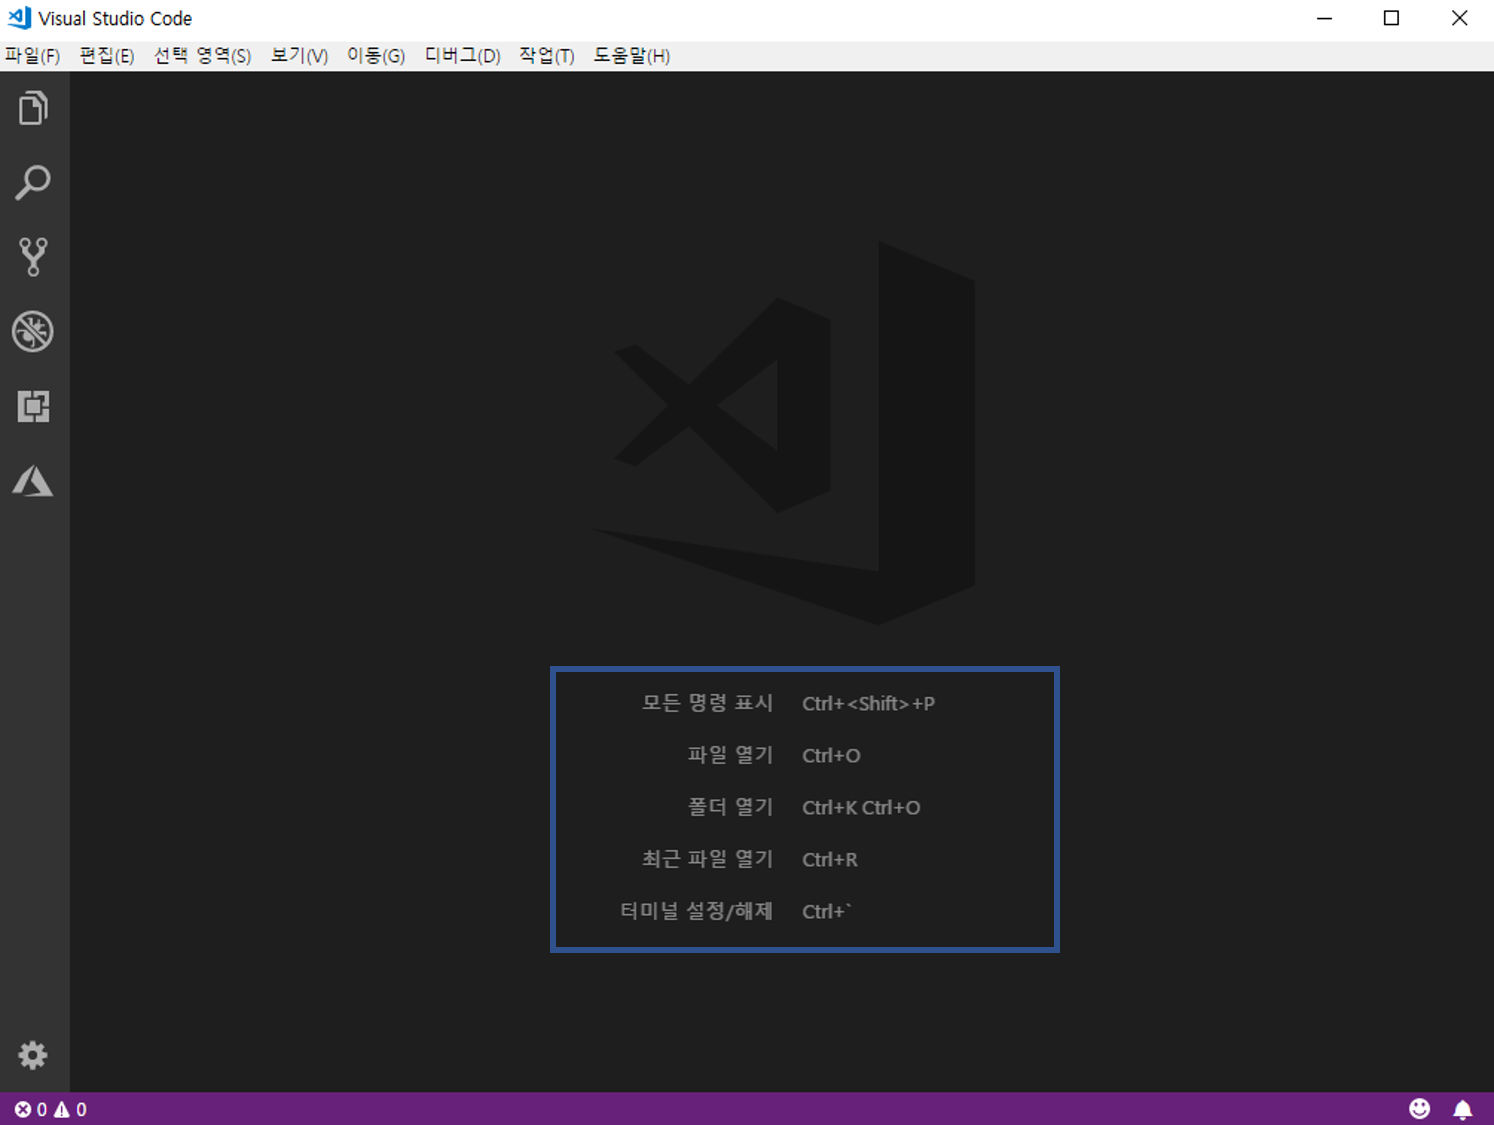Viewport: 1494px width, 1125px height.
Task: Open the 파일(F) menu
Action: [32, 56]
